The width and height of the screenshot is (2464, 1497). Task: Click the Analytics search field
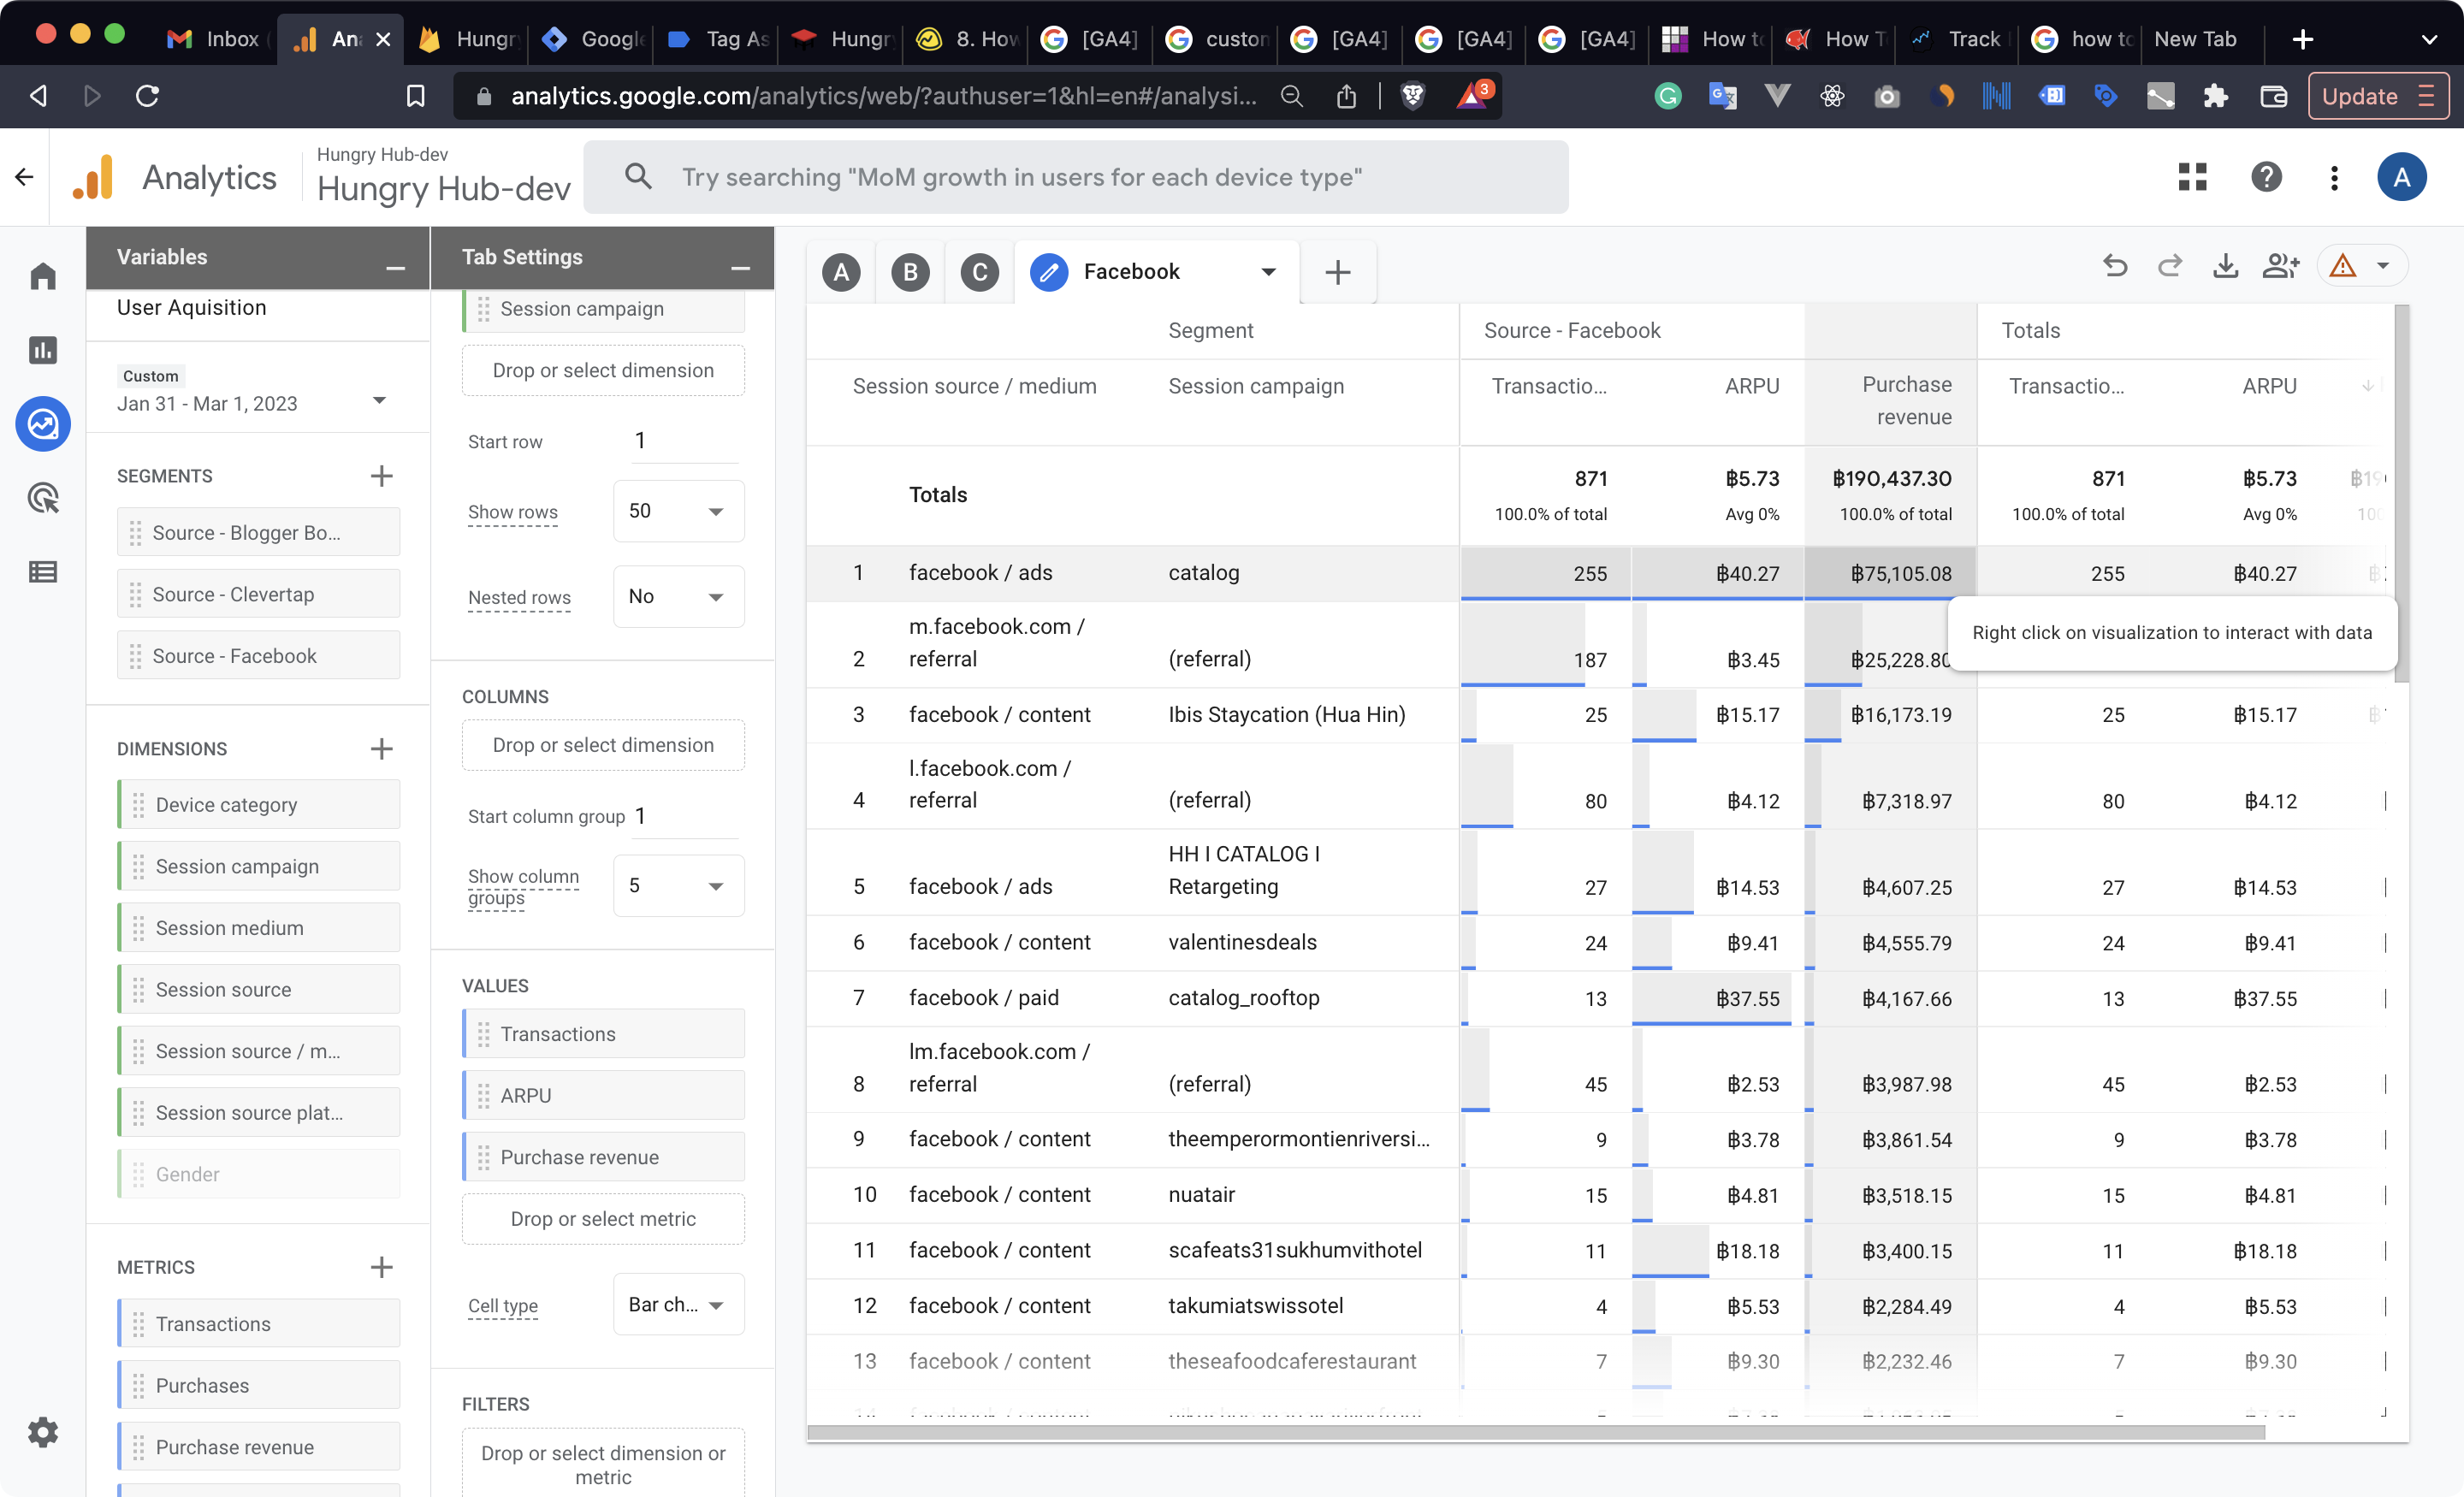point(1075,177)
